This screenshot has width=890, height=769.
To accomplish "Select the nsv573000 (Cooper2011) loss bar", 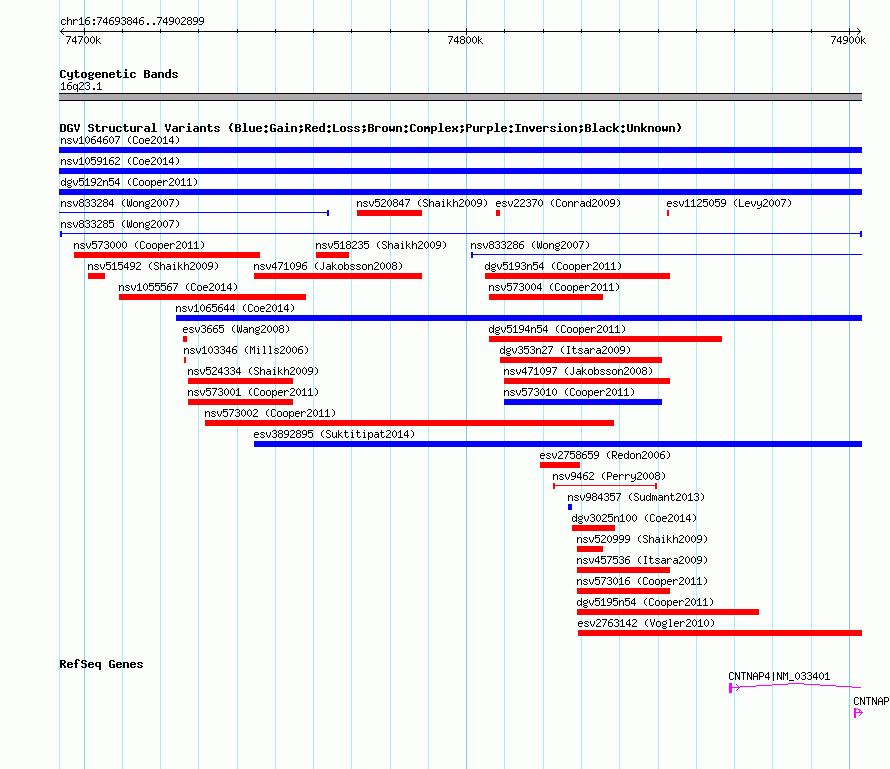I will [167, 255].
